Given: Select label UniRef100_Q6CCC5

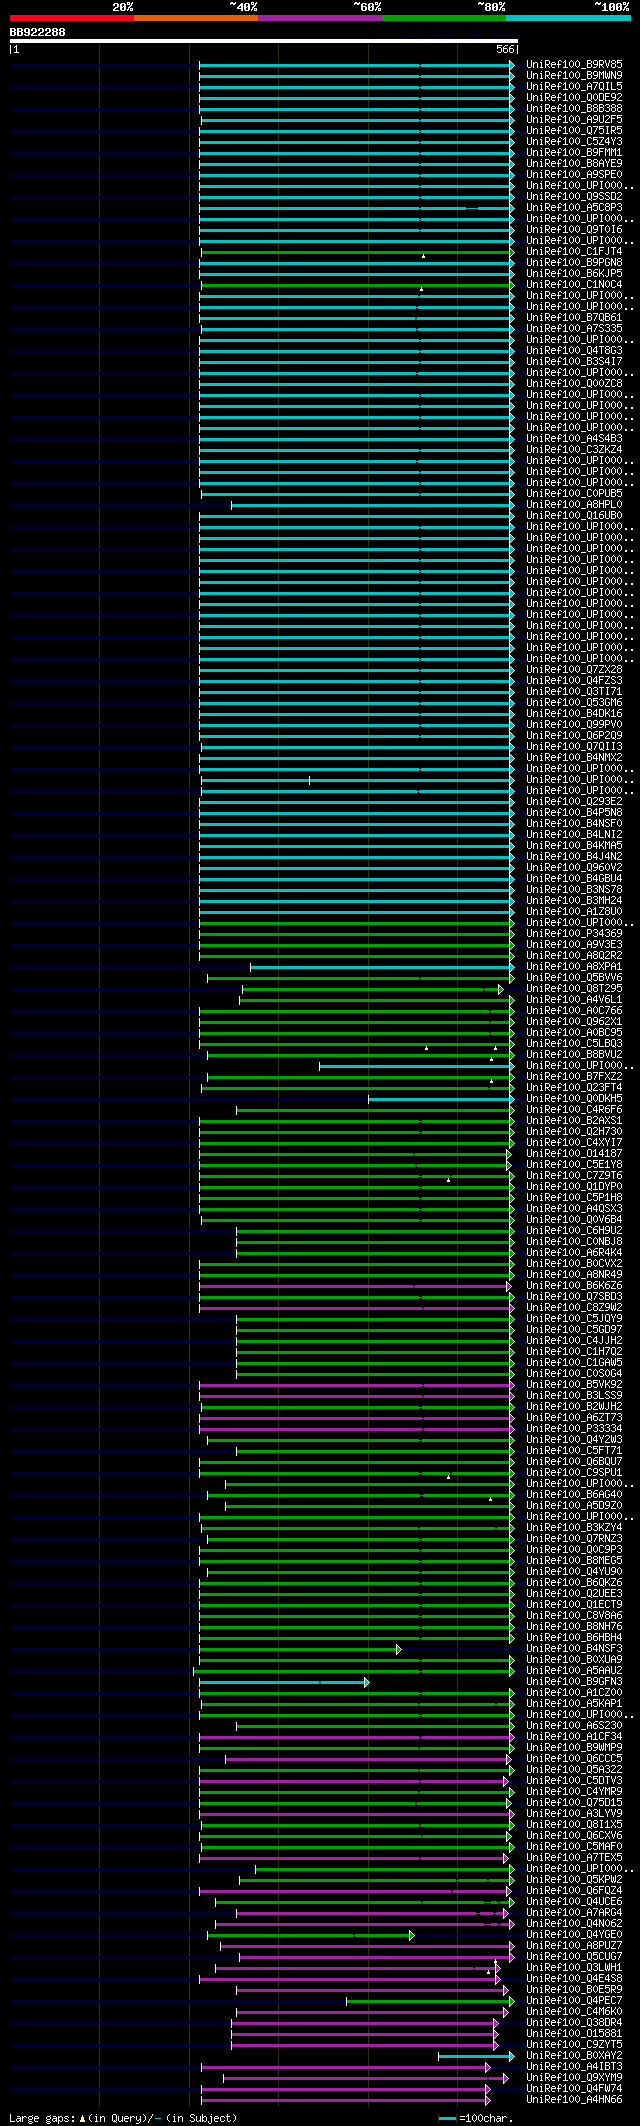Looking at the screenshot, I should (574, 1758).
